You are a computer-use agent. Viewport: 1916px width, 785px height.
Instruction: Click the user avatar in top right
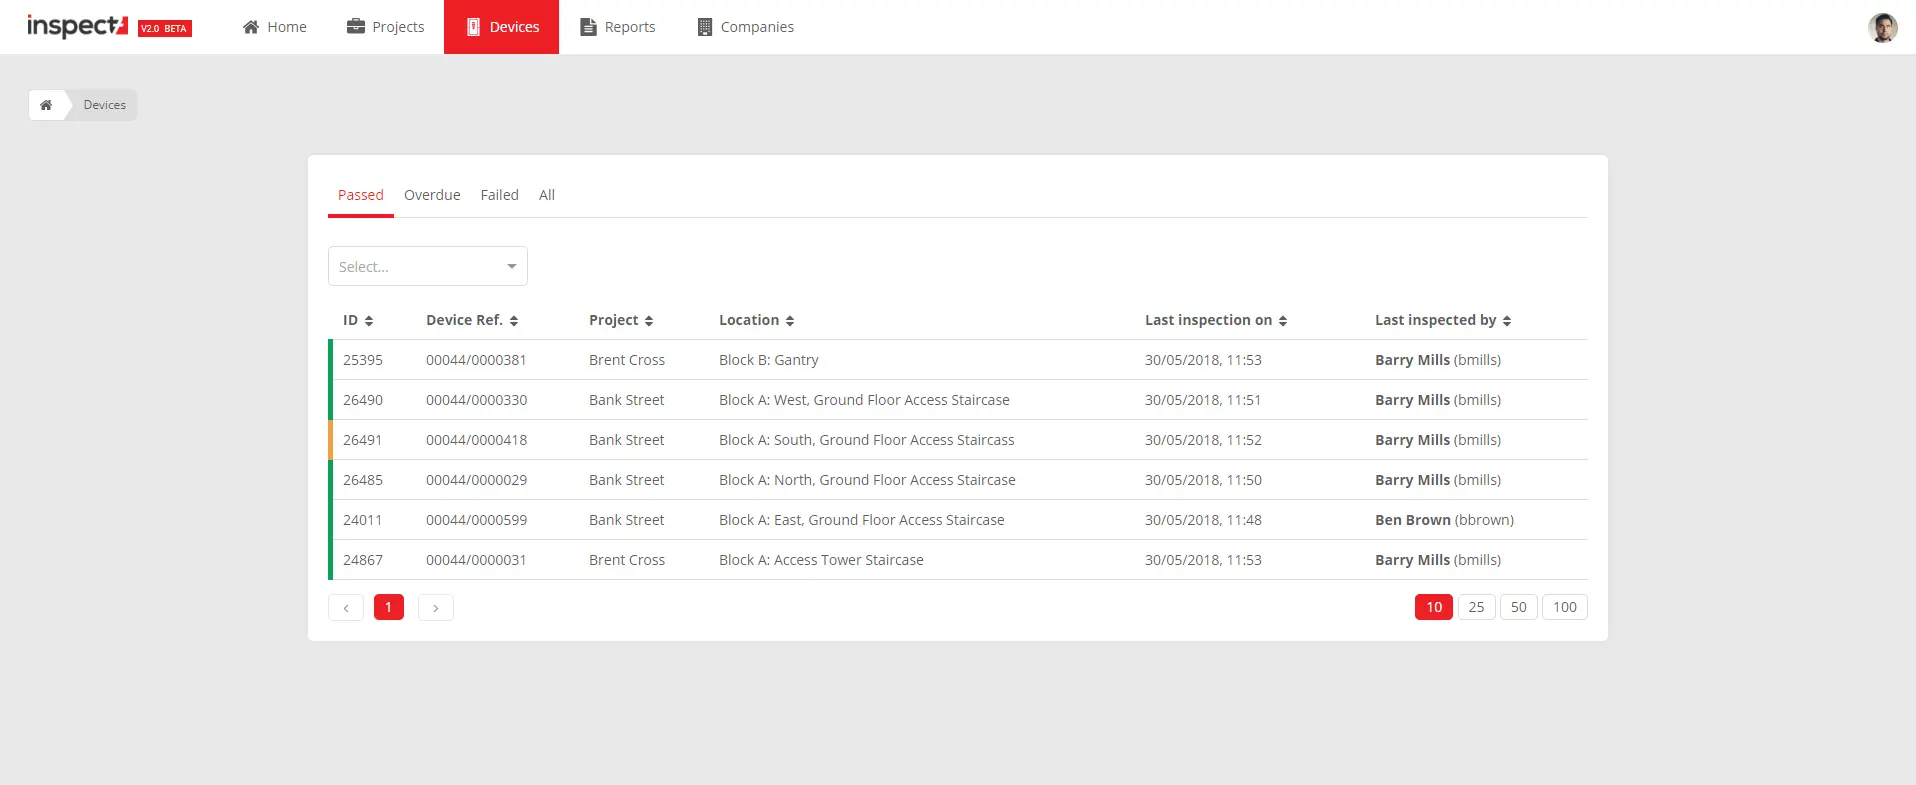[x=1882, y=27]
